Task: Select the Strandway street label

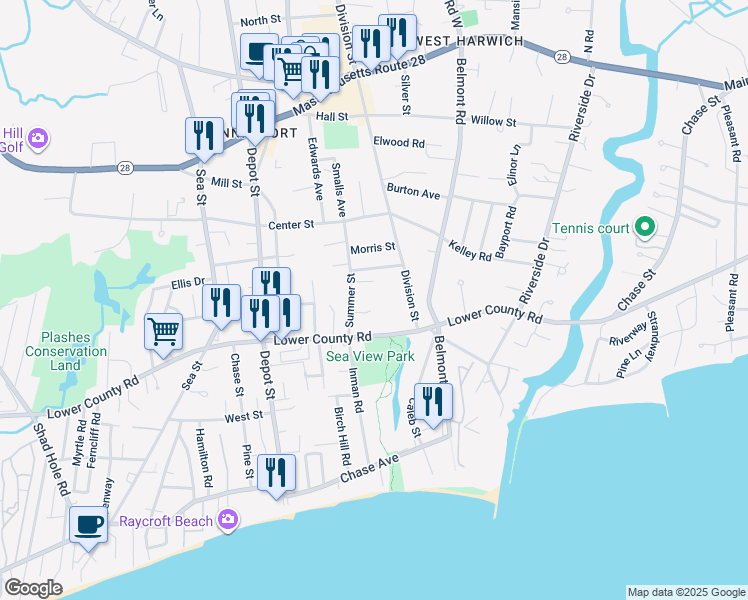Action: 652,336
